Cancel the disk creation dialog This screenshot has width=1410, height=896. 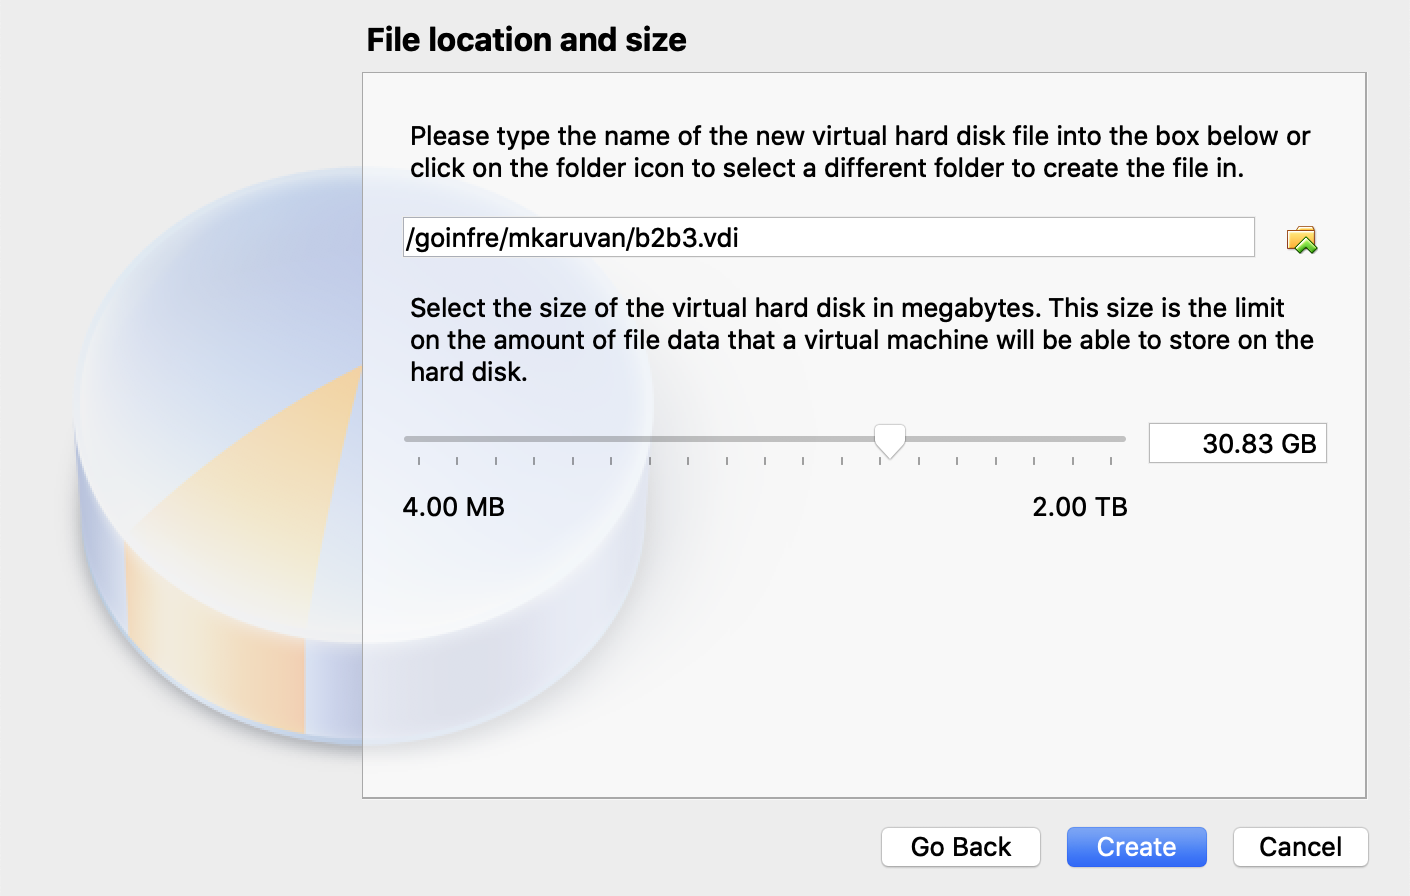[x=1300, y=847]
